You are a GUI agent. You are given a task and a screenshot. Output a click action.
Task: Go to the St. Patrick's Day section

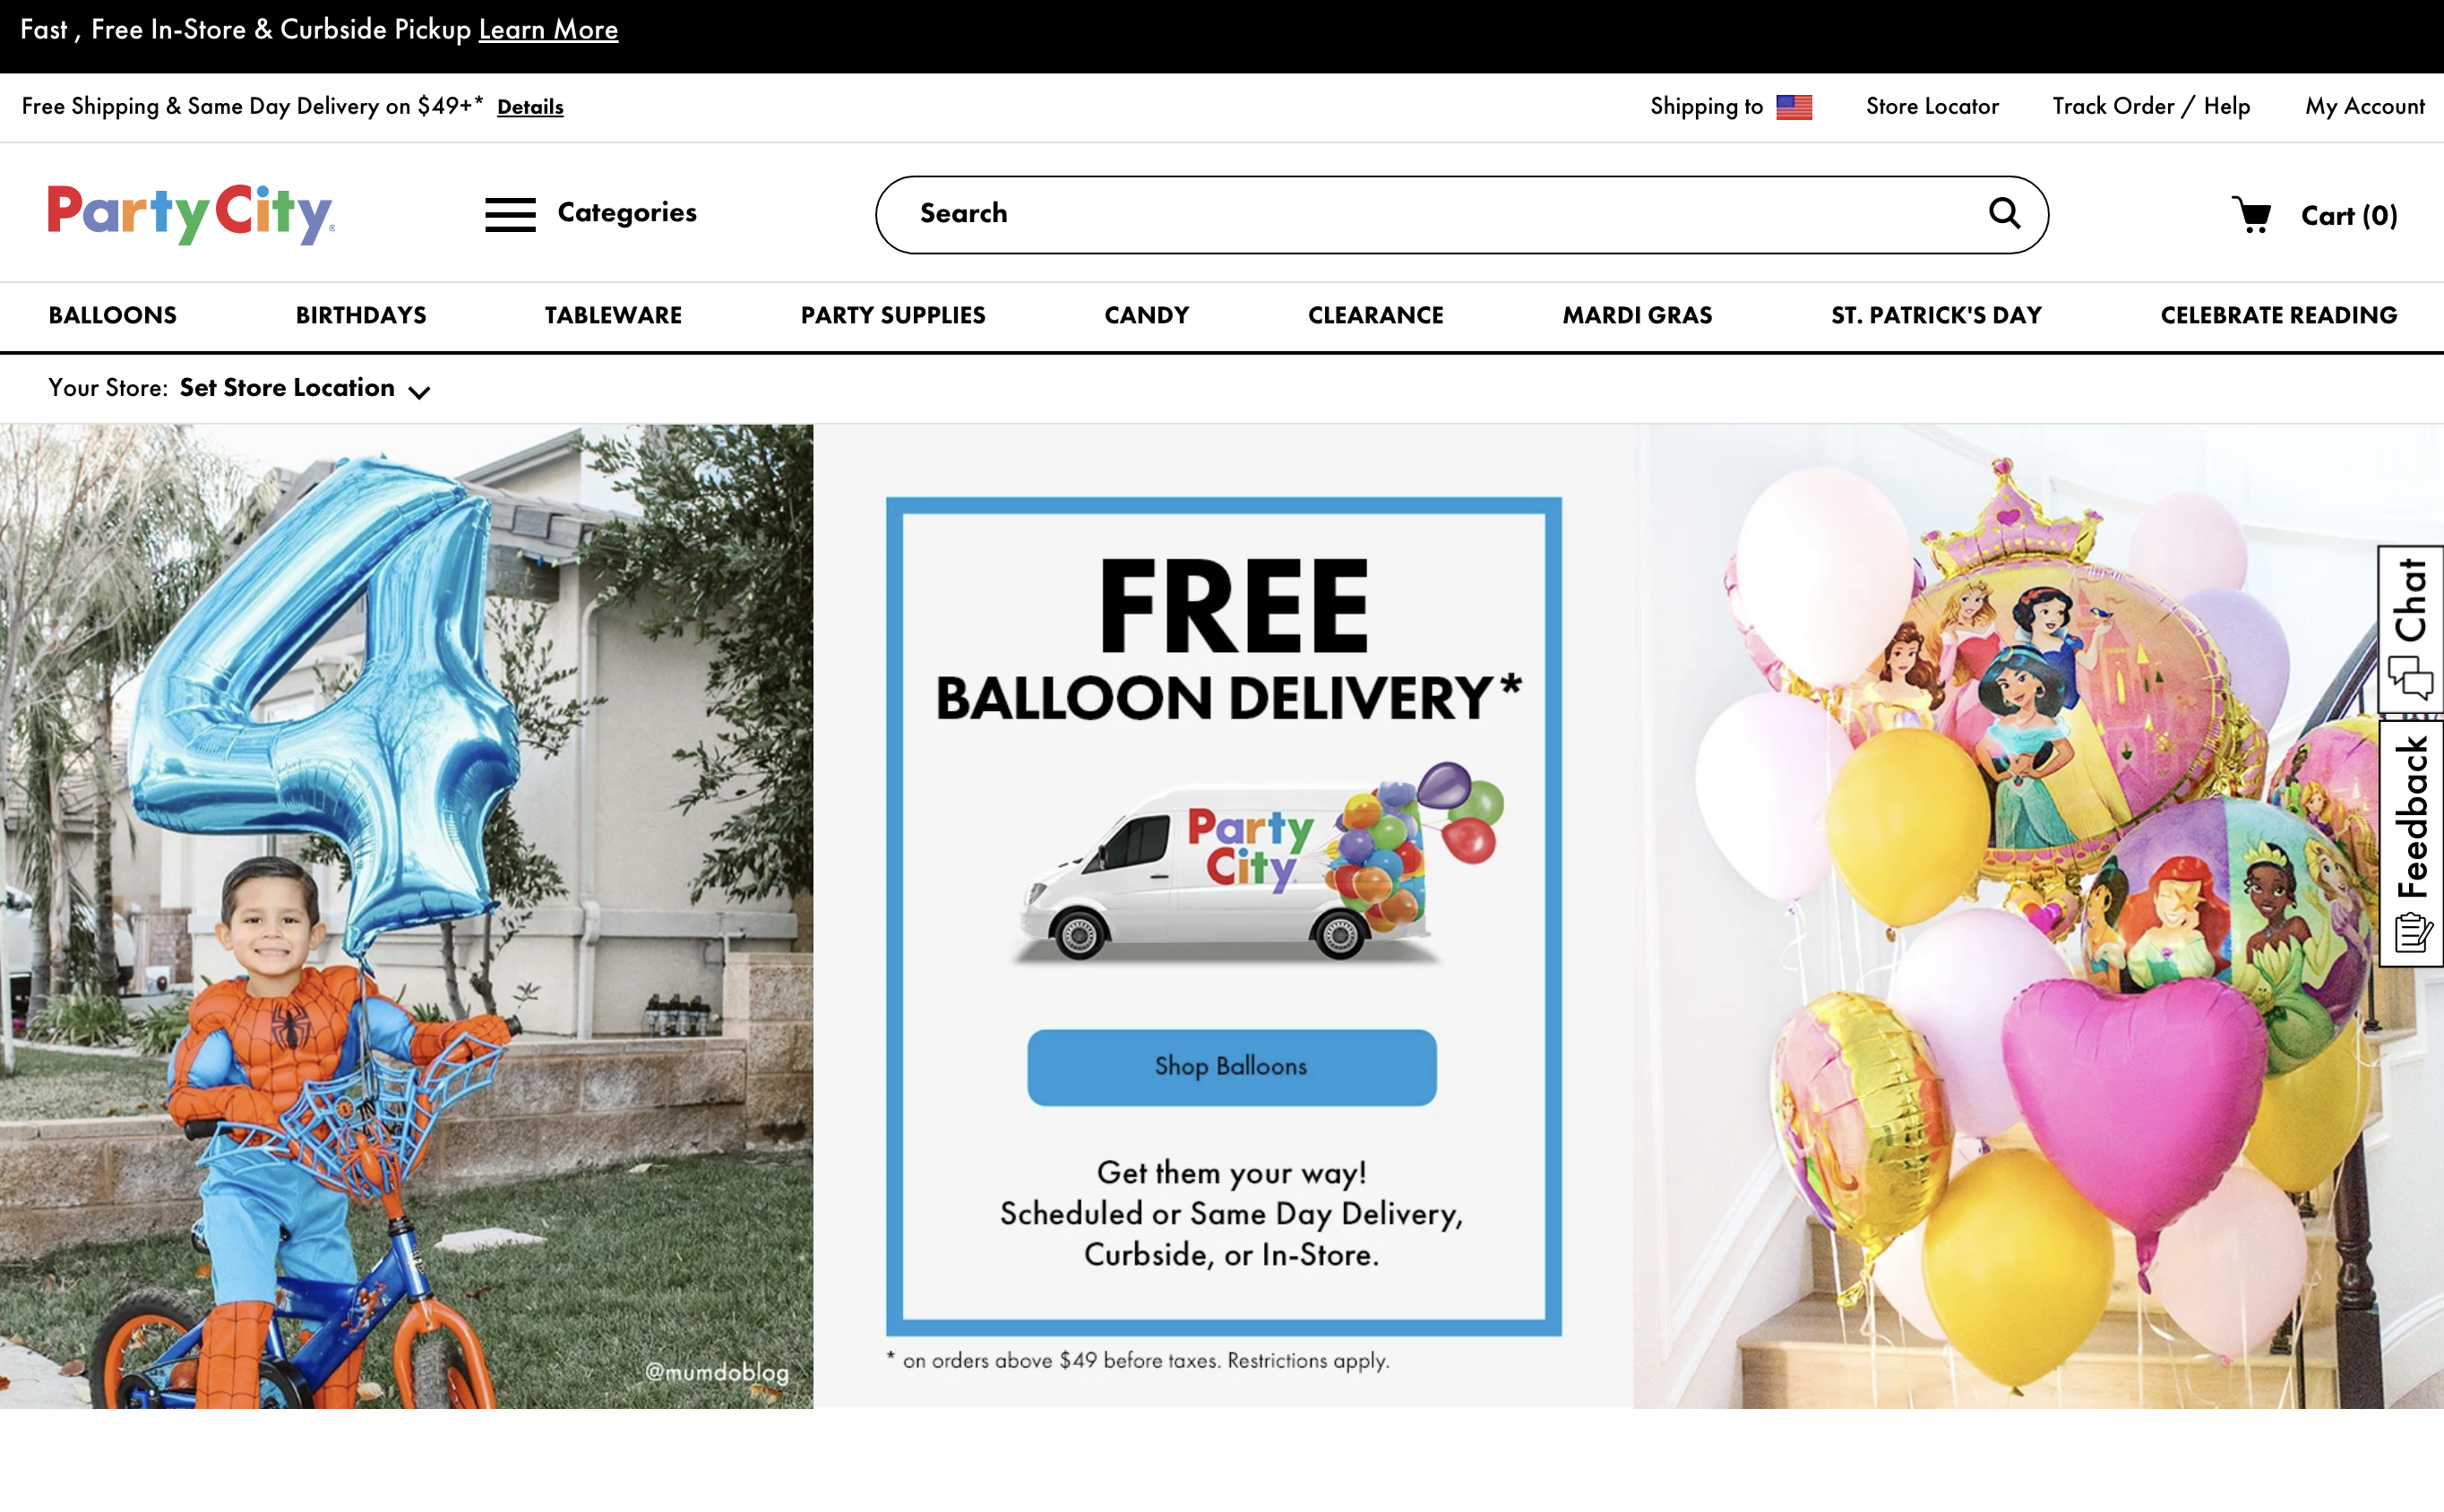tap(1936, 315)
